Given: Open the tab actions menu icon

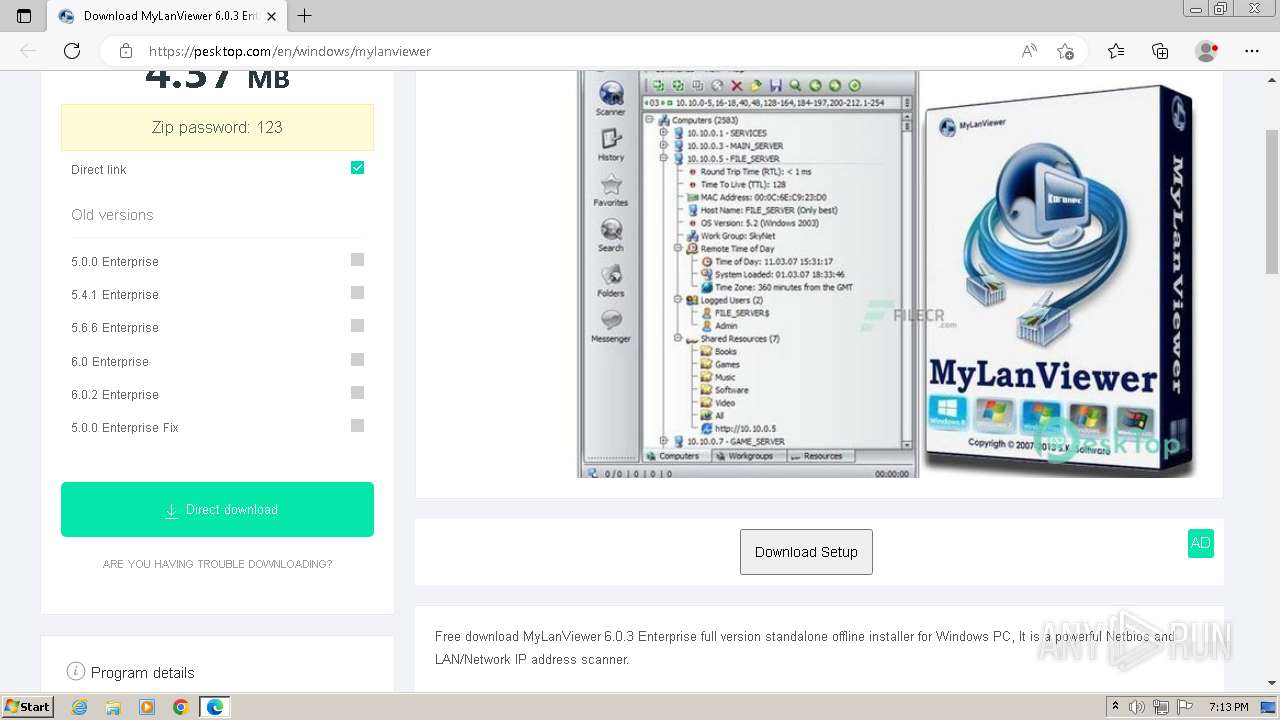Looking at the screenshot, I should point(24,16).
